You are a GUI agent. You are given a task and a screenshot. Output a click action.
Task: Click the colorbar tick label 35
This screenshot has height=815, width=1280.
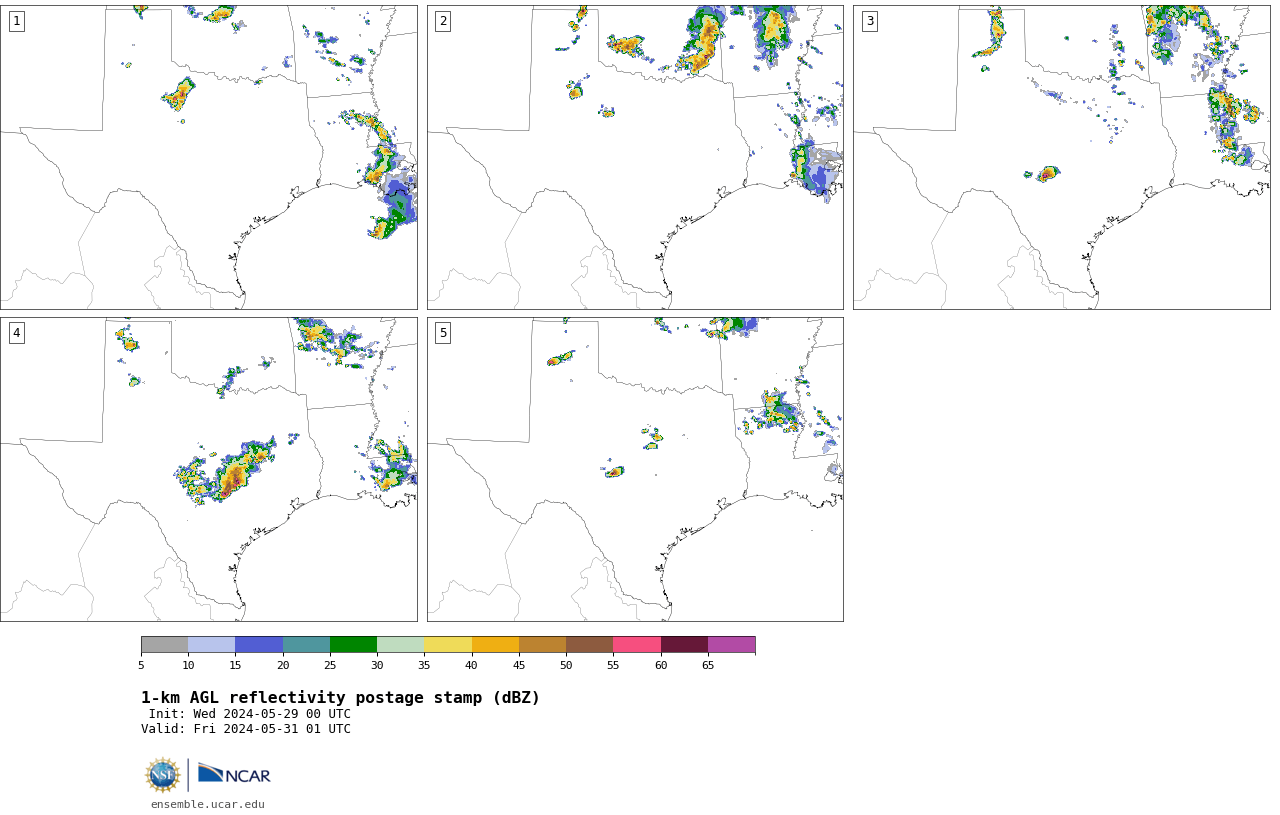coord(424,665)
